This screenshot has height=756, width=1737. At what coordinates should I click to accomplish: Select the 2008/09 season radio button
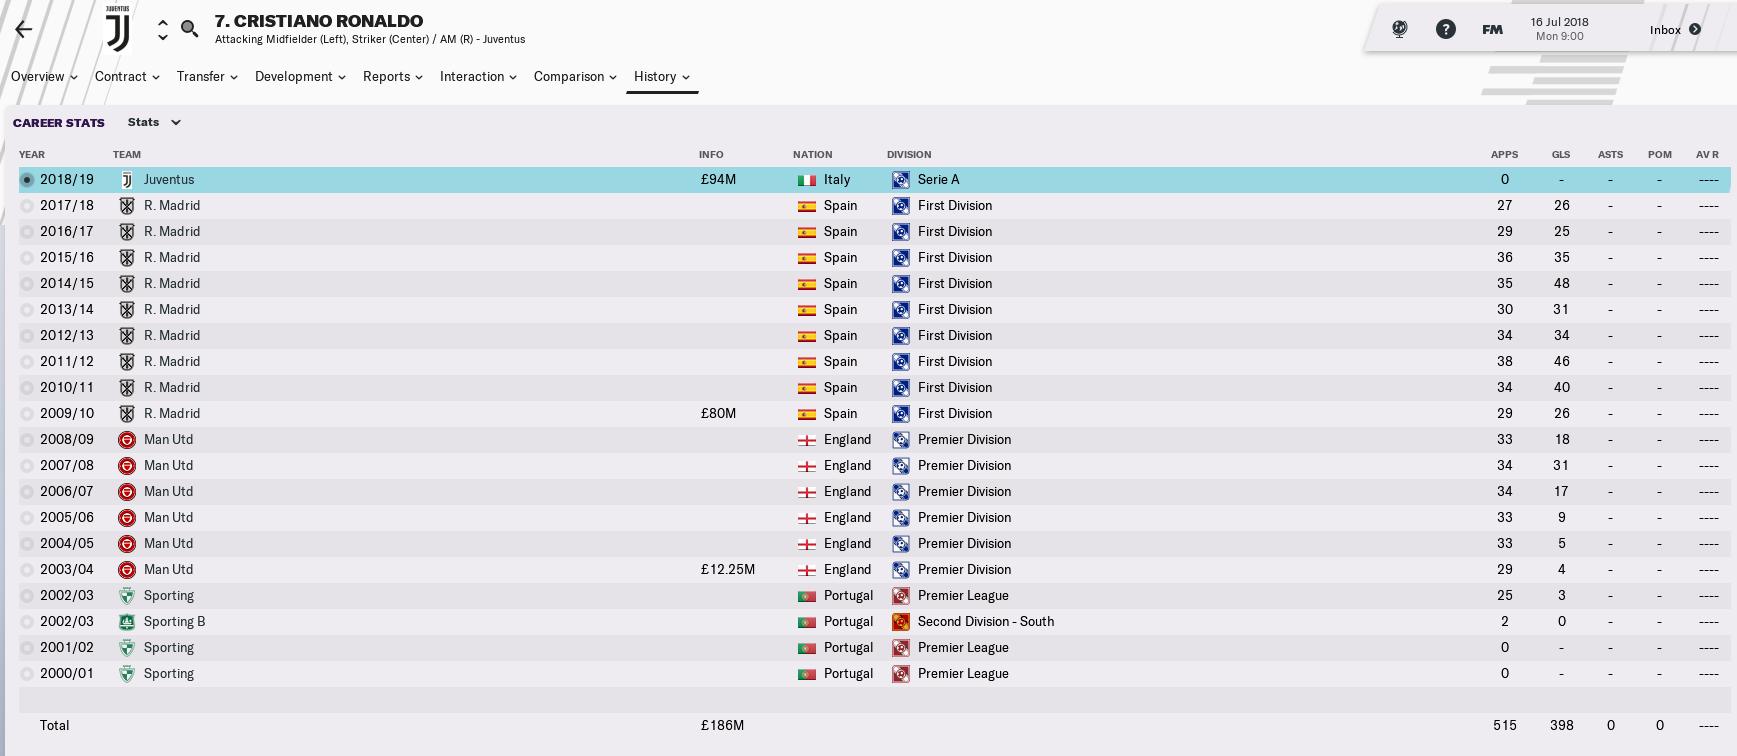(x=27, y=440)
